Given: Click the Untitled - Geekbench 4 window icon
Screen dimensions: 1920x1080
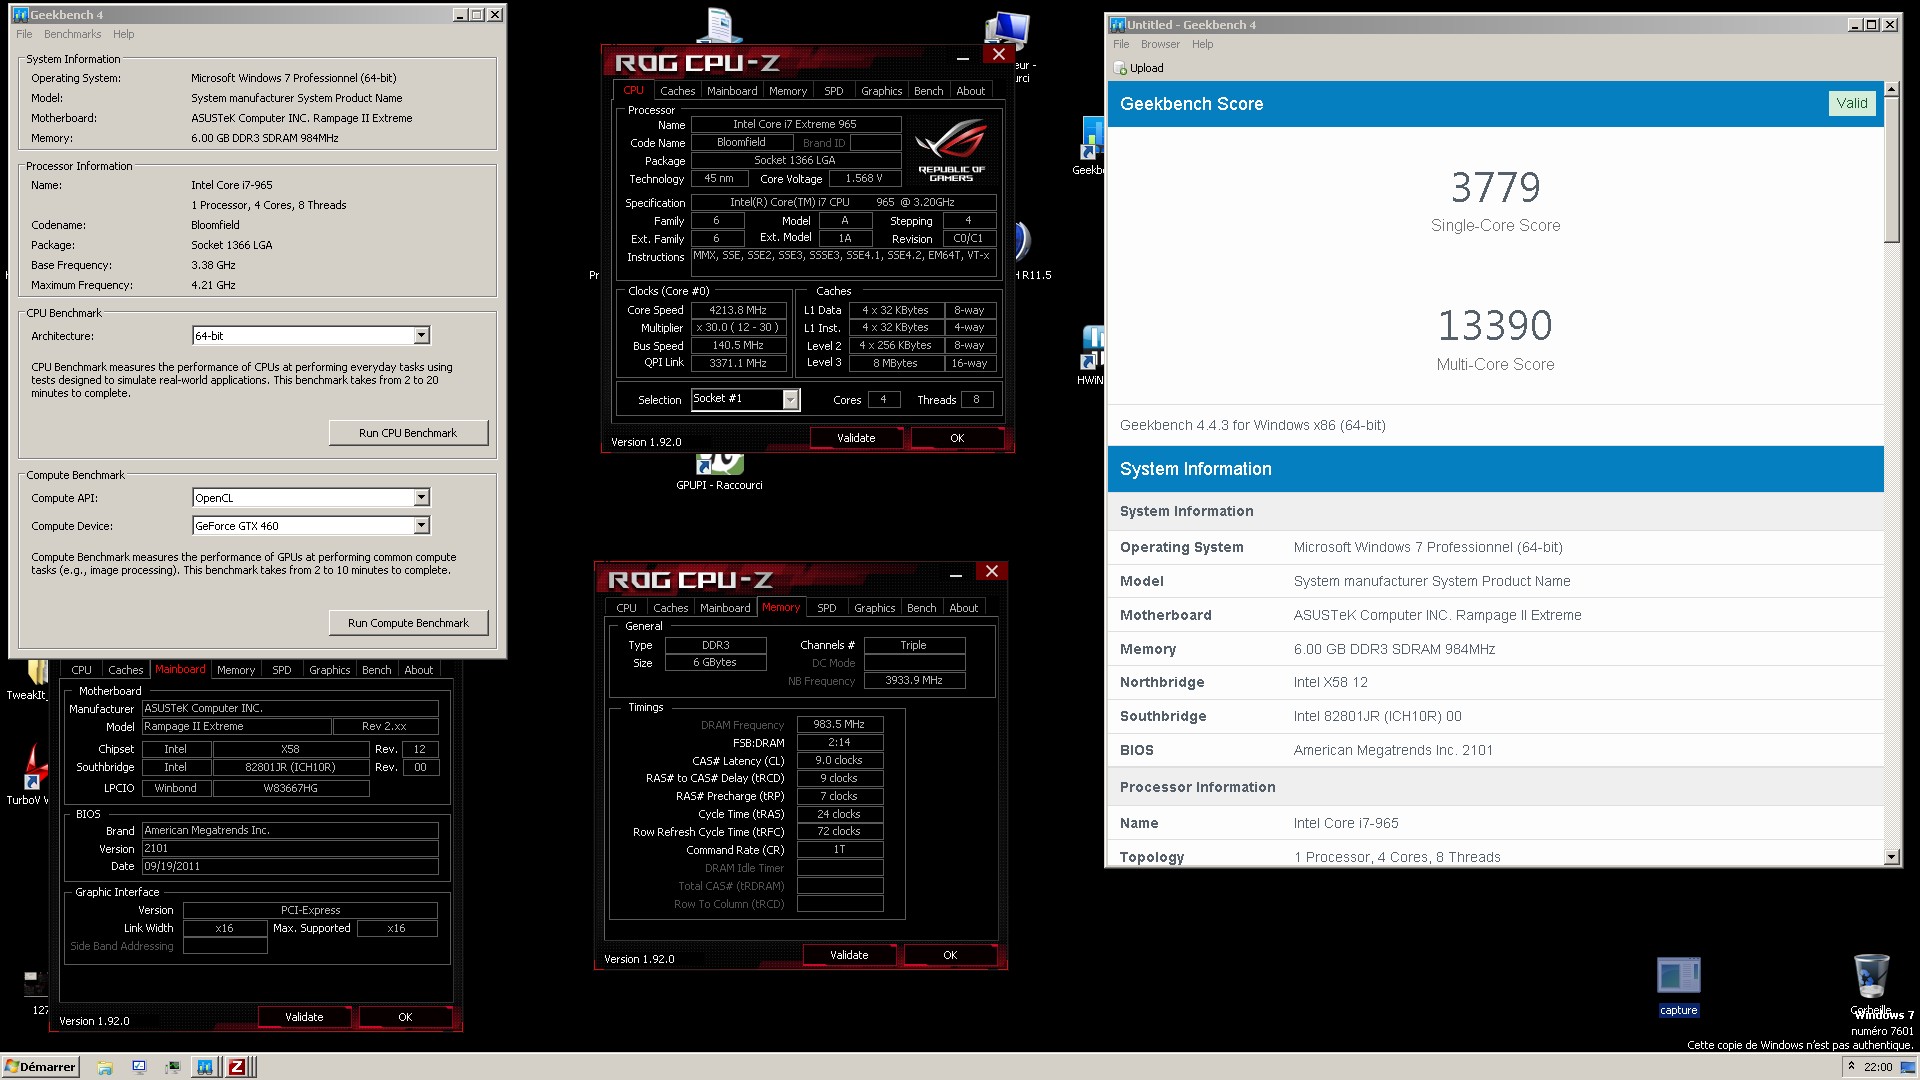Looking at the screenshot, I should coord(1118,25).
